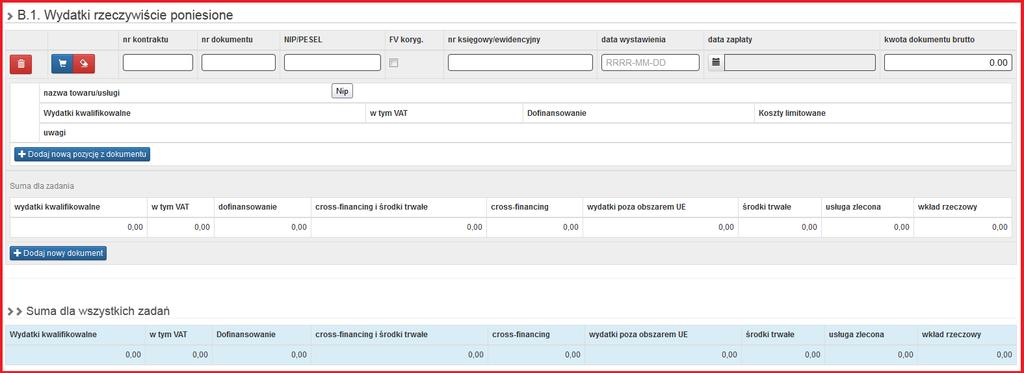1024x373 pixels.
Task: Click Wydatki kwalifikowalne header in the blue summary table
Action: 54,334
